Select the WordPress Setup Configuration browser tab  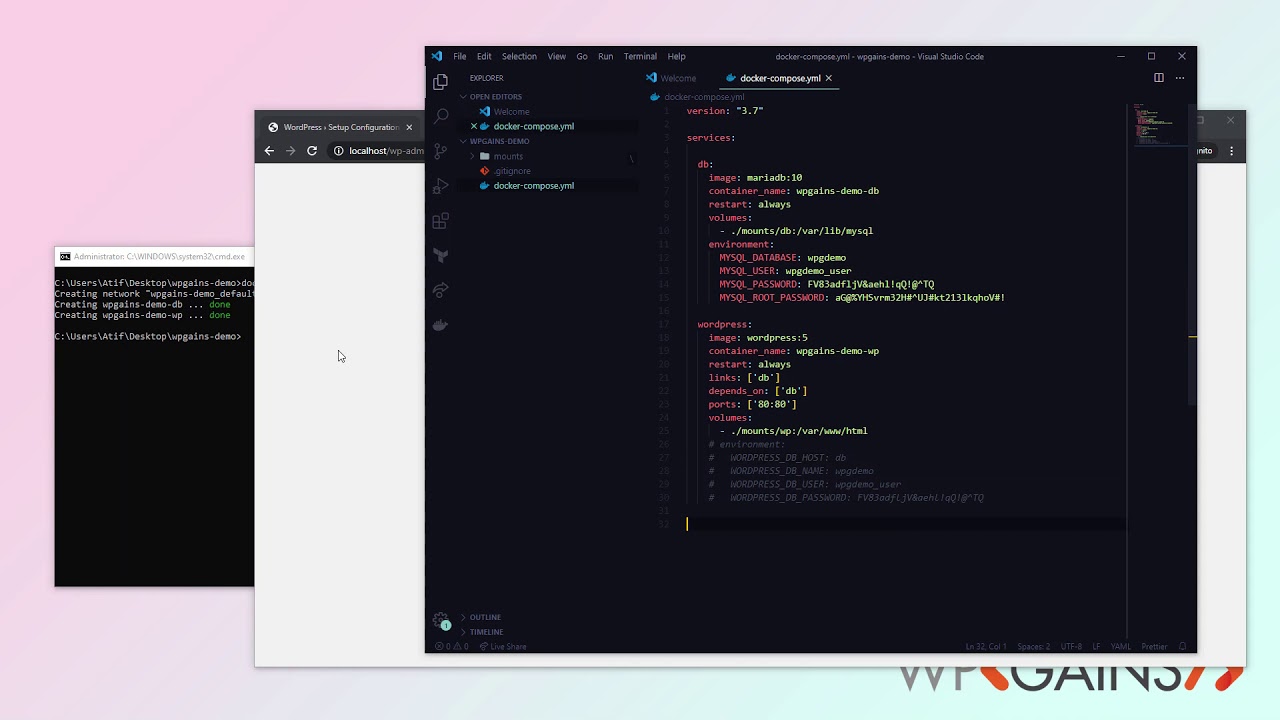(x=339, y=127)
